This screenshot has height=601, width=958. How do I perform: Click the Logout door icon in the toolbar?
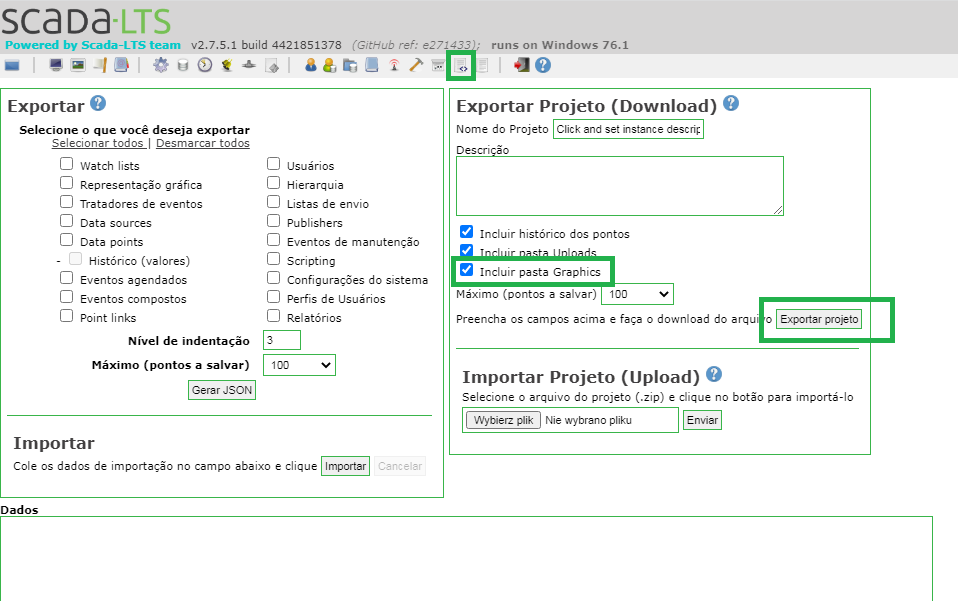(521, 65)
